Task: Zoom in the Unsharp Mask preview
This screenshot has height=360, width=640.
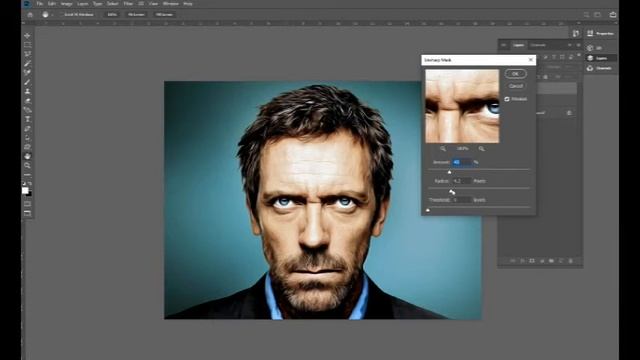Action: click(x=482, y=149)
